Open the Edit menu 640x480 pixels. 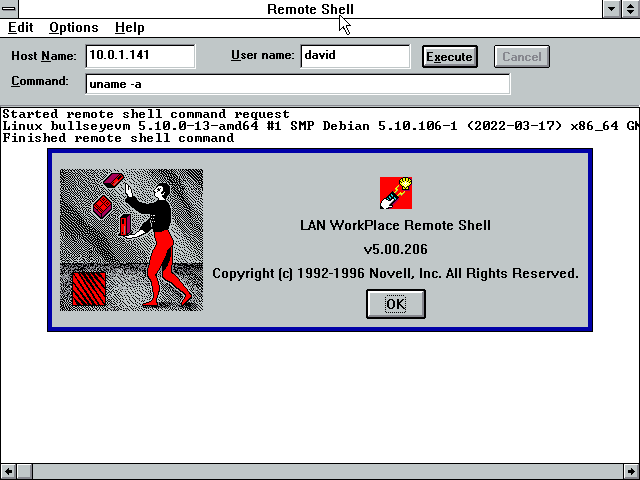[20, 28]
